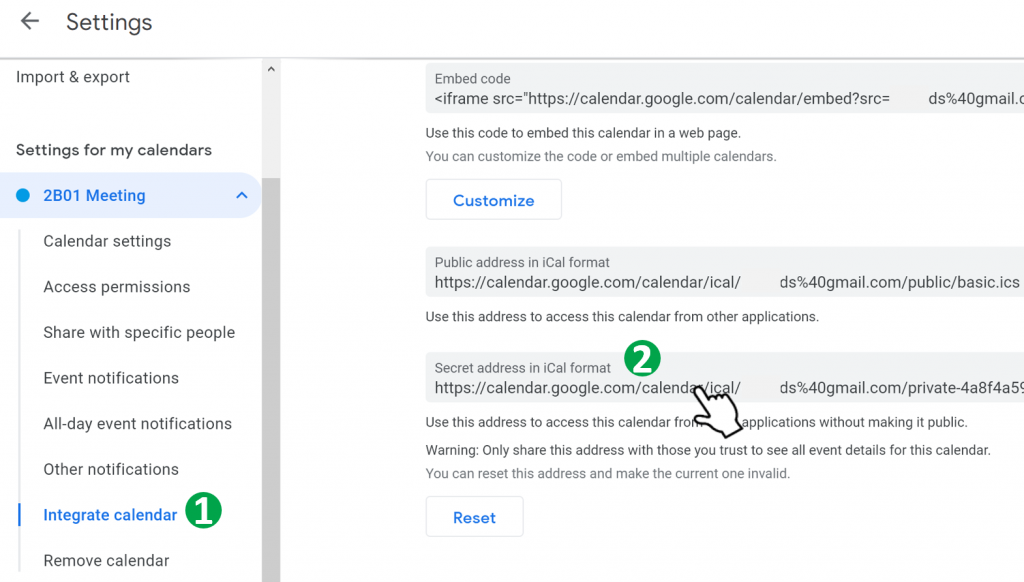
Task: Open Calendar settings section
Action: 107,241
